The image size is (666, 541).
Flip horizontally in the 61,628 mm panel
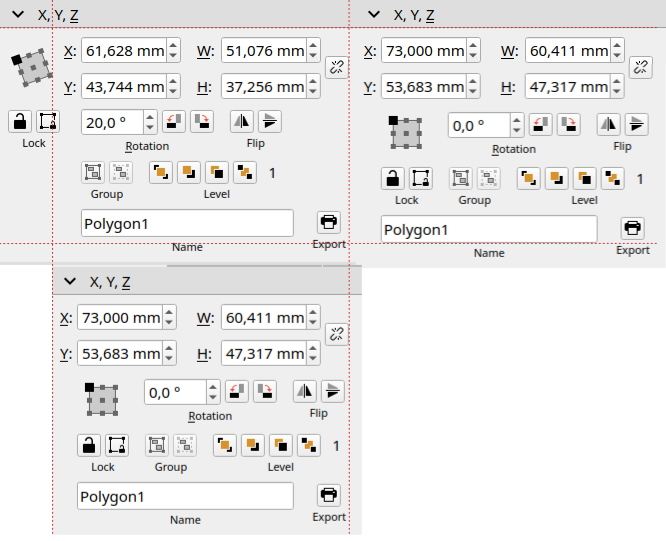tap(242, 122)
